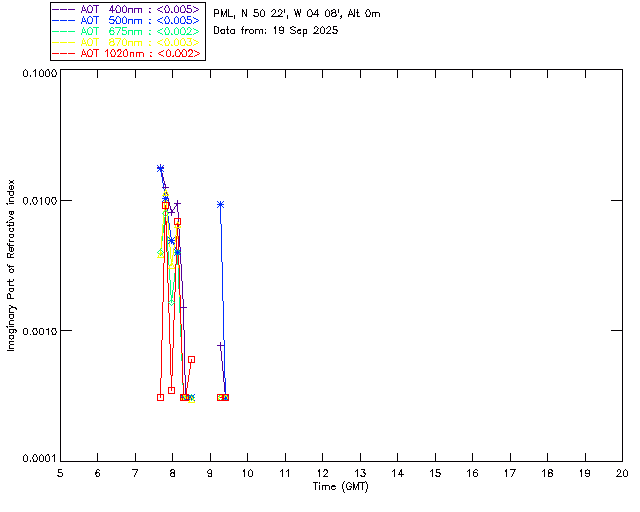Viewport: 640px width, 512px height.
Task: Click the x-axis tick label 19
Action: point(585,473)
